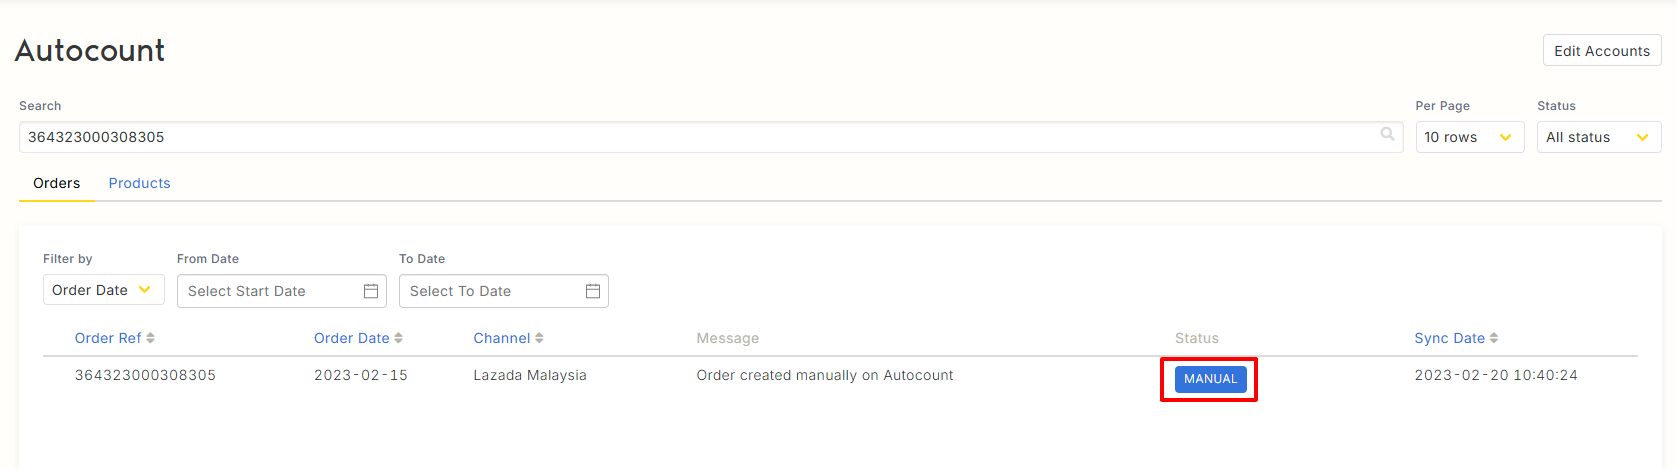Image resolution: width=1677 pixels, height=469 pixels.
Task: Click the Edit Accounts button
Action: (1601, 51)
